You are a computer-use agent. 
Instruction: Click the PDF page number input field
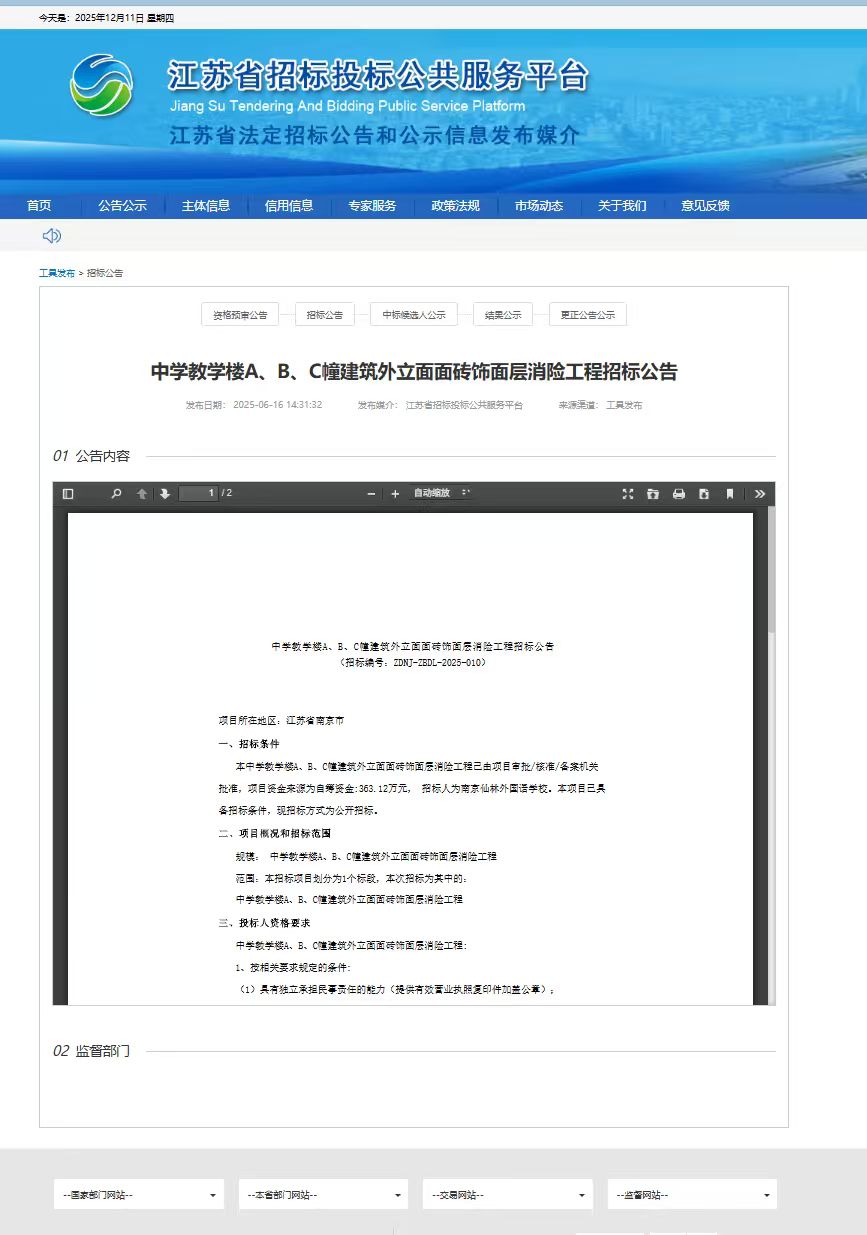[199, 494]
